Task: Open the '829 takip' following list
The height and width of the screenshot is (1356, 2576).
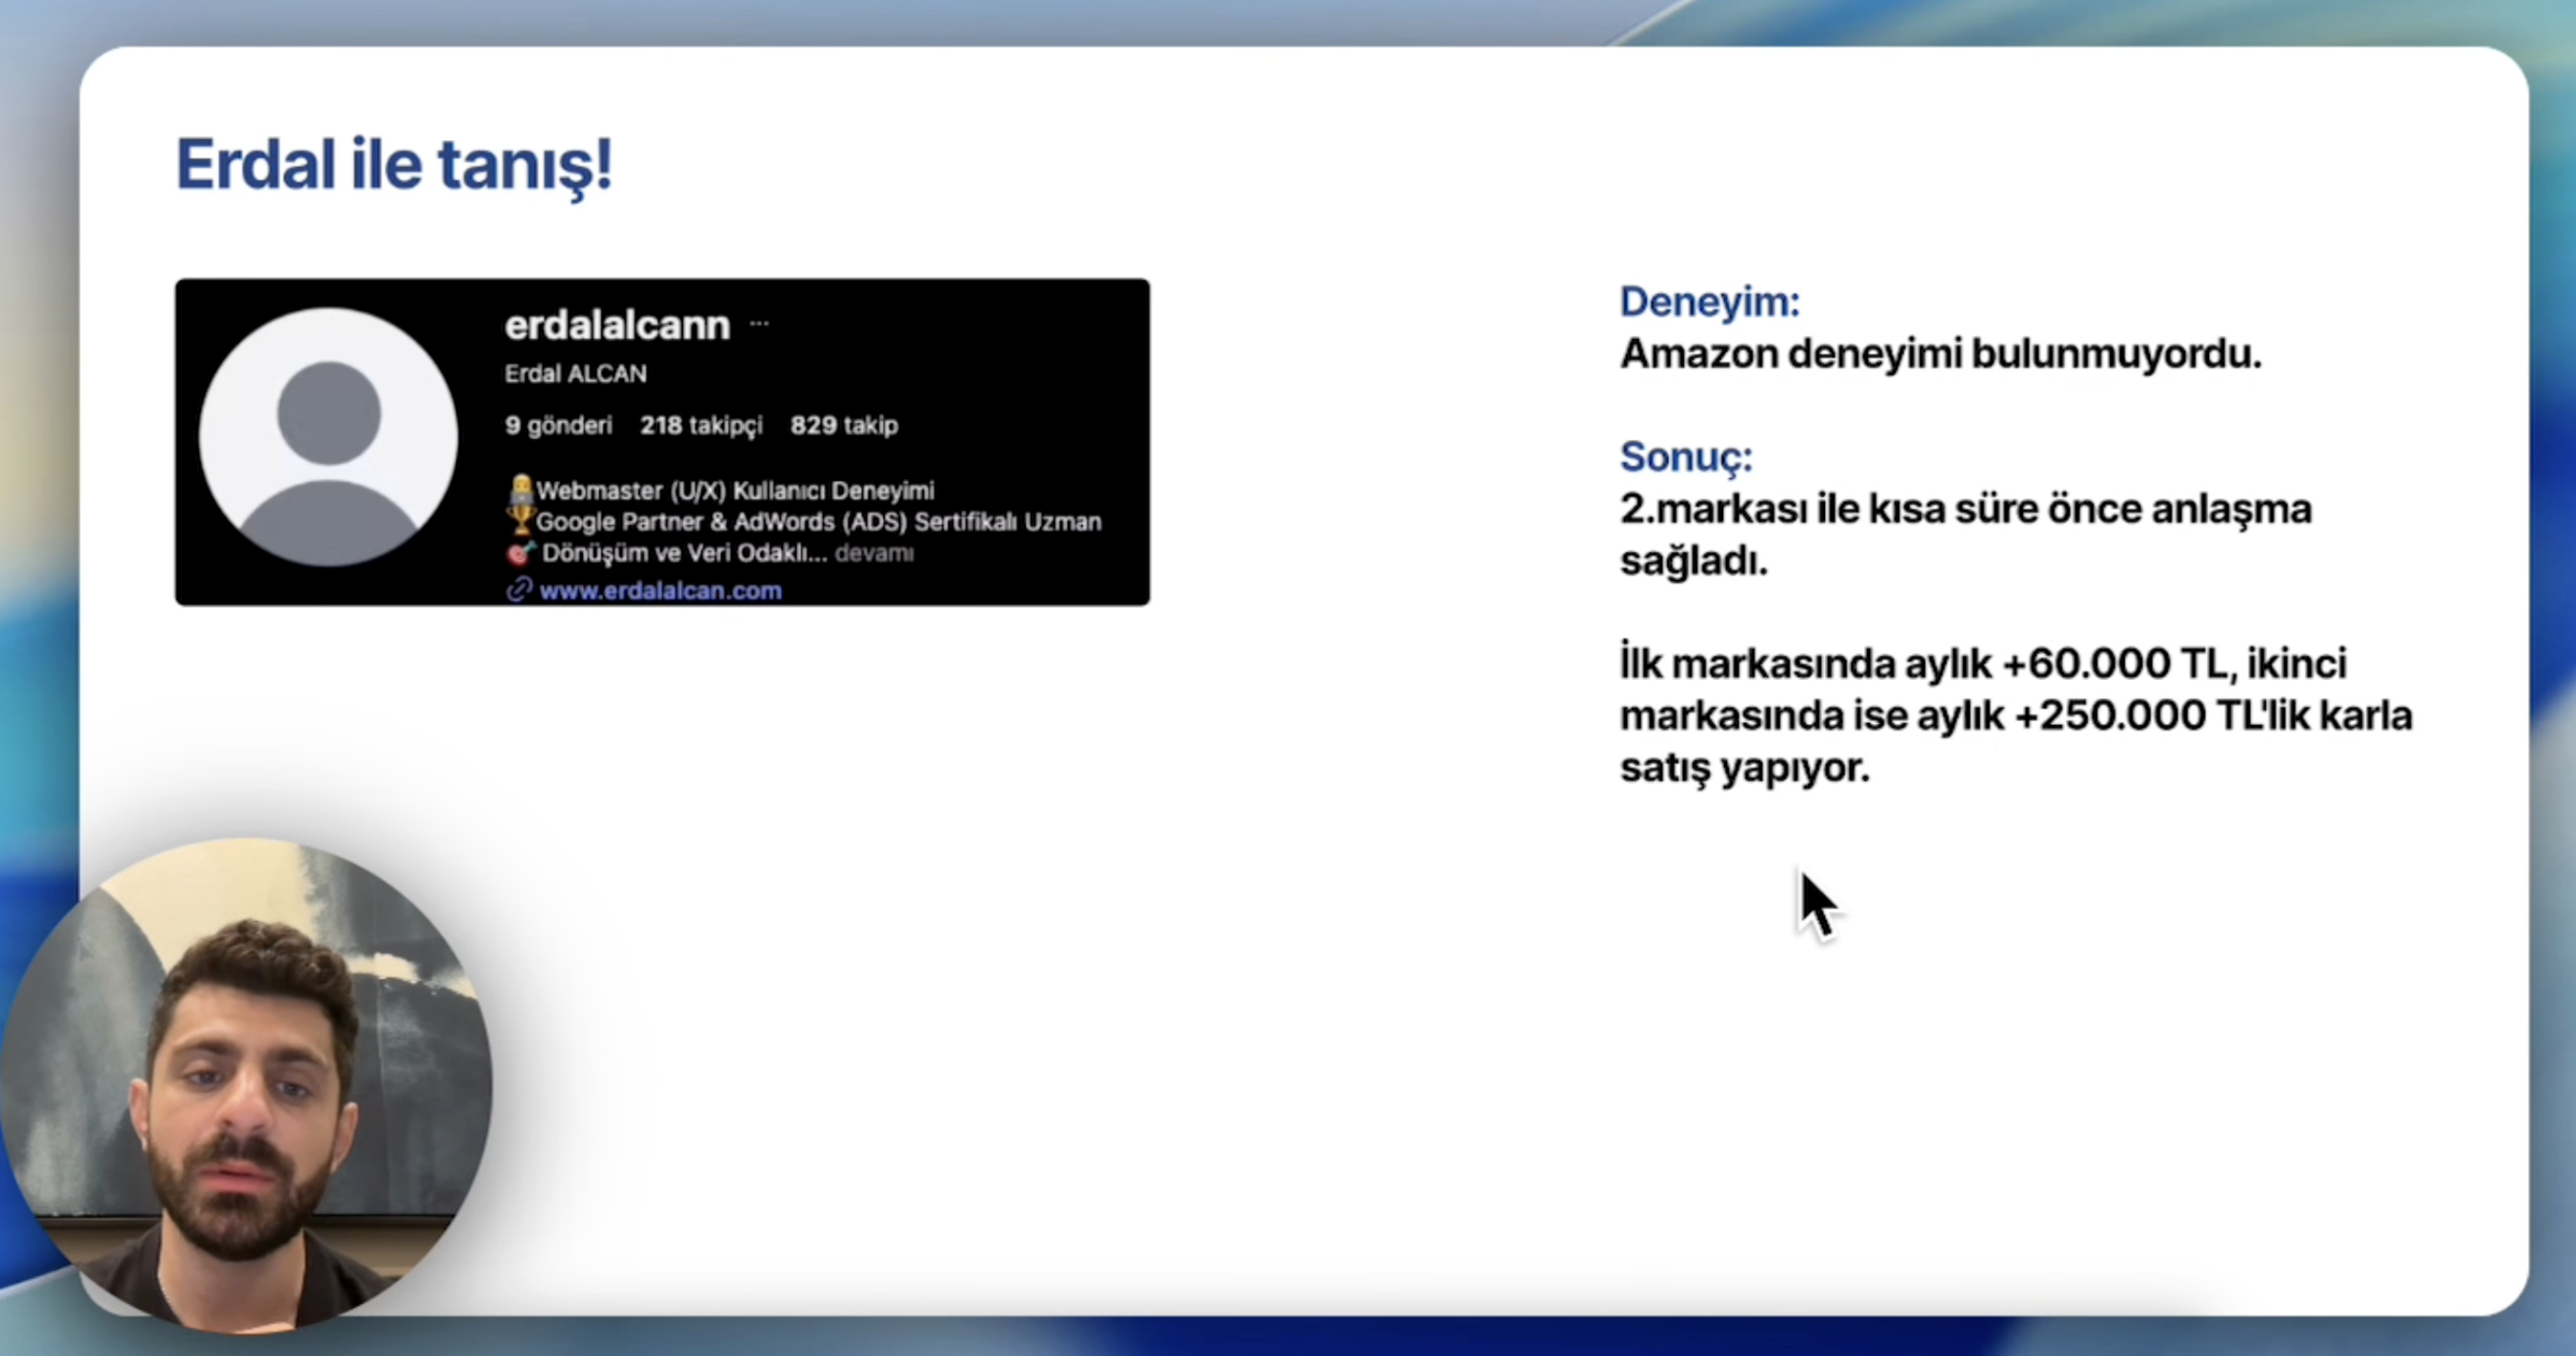Action: pos(844,425)
